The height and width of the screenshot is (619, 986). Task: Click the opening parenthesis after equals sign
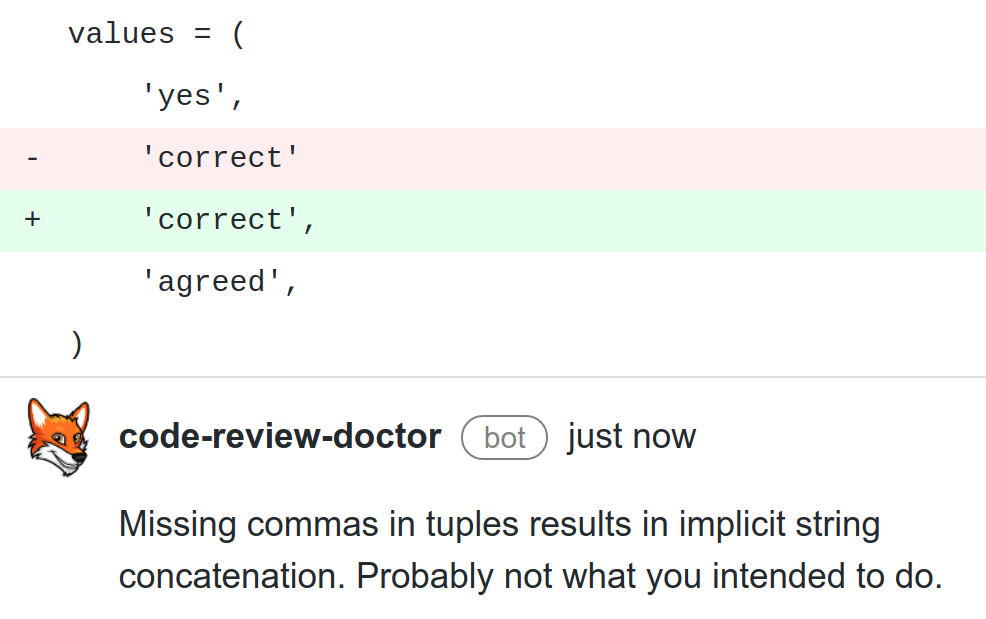(238, 34)
